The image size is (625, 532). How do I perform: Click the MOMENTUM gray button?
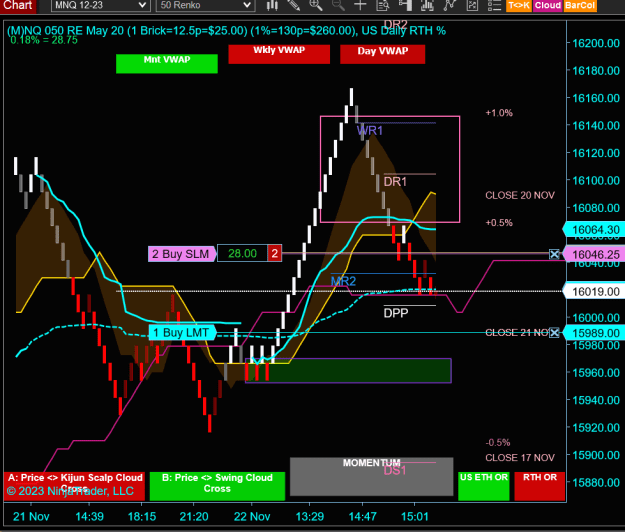click(371, 477)
